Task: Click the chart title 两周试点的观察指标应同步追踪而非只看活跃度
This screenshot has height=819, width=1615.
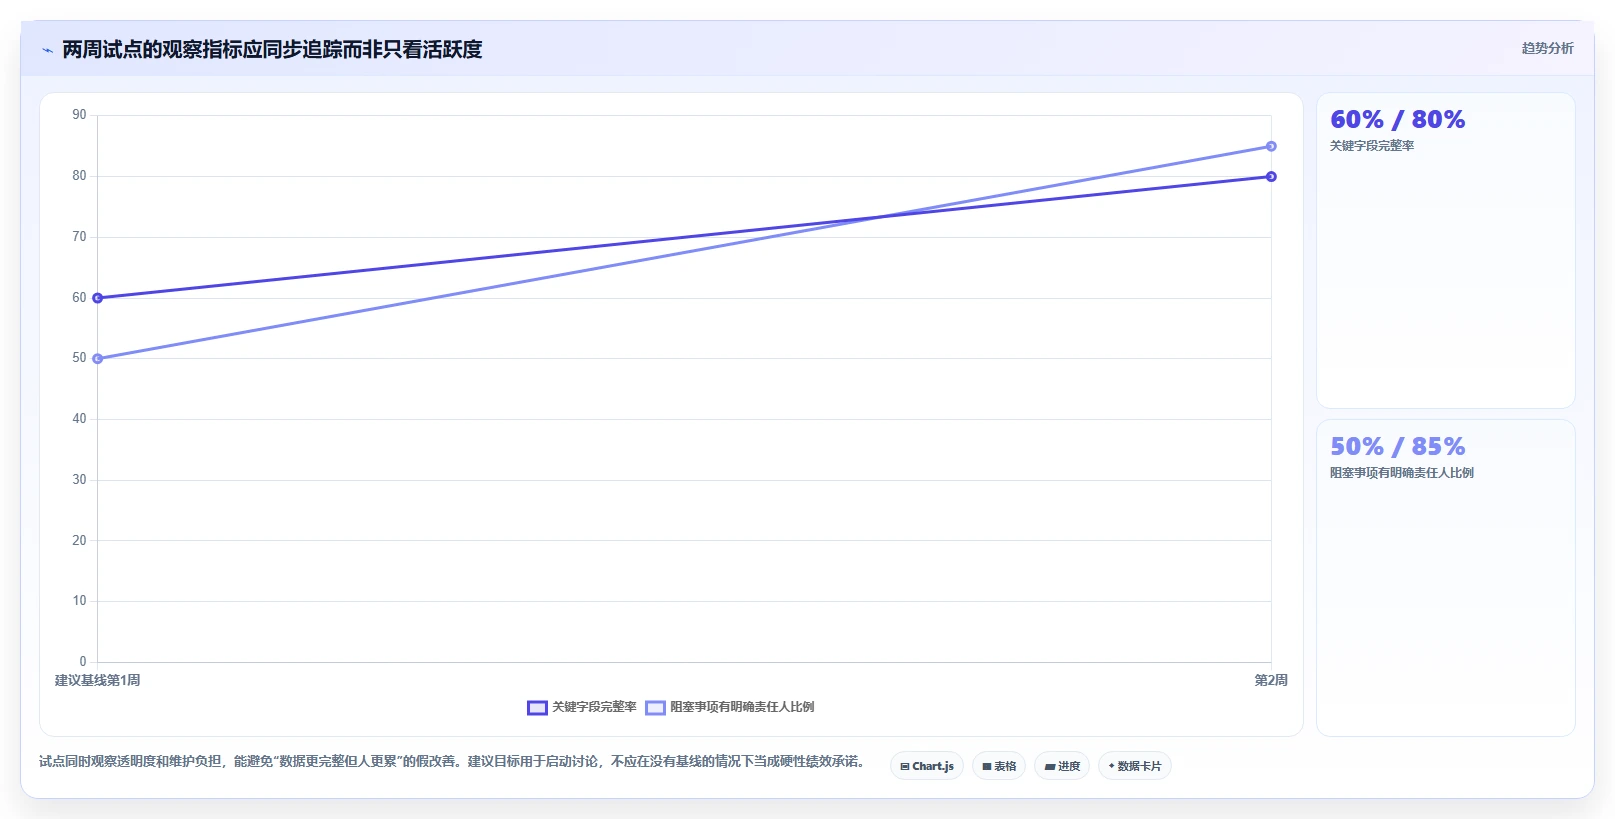Action: (x=272, y=49)
